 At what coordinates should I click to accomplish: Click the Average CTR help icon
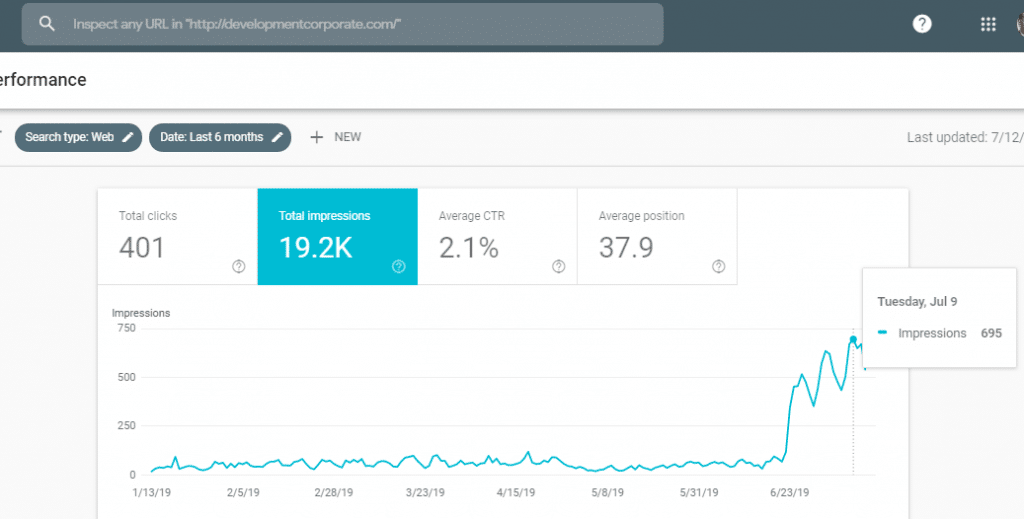[x=558, y=266]
